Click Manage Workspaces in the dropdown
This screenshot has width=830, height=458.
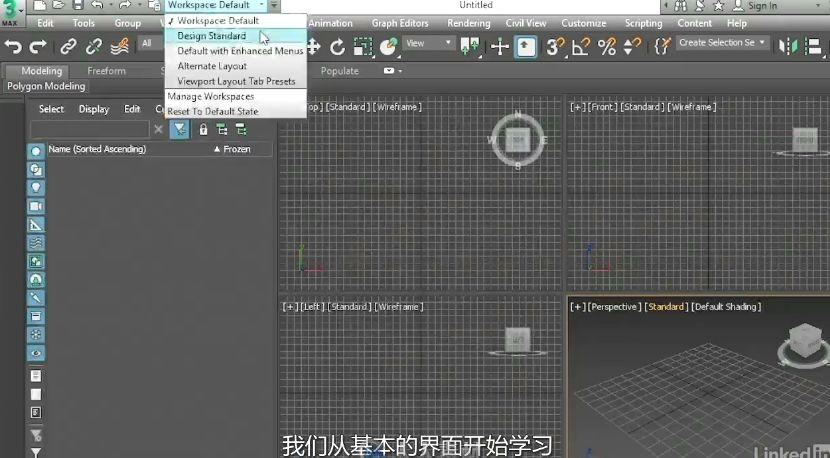pyautogui.click(x=236, y=96)
